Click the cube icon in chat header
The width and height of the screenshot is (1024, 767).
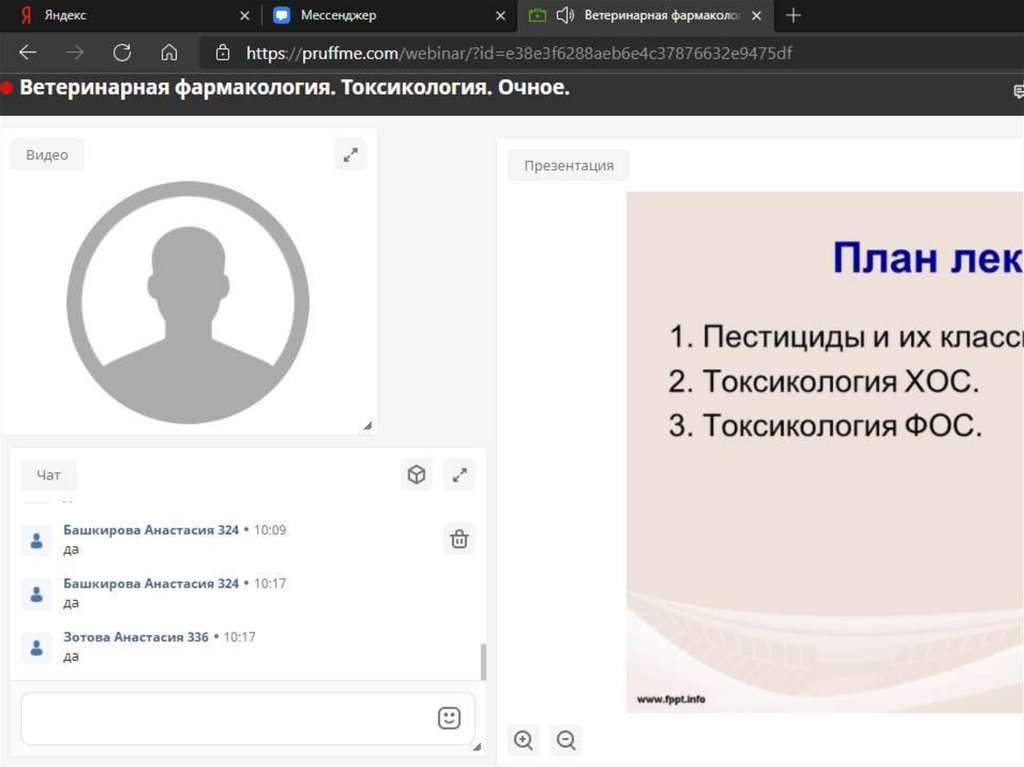[417, 475]
